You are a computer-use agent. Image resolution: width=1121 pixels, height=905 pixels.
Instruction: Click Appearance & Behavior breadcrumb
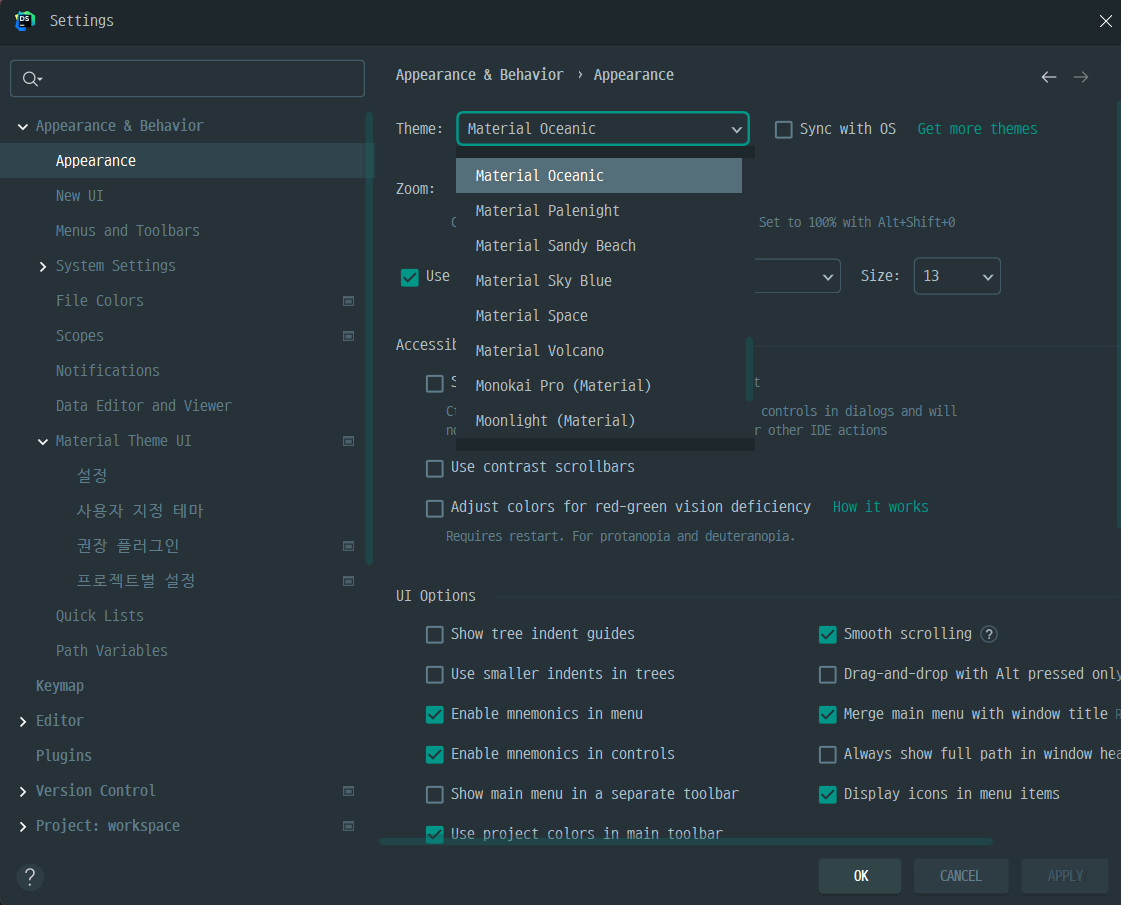479,75
